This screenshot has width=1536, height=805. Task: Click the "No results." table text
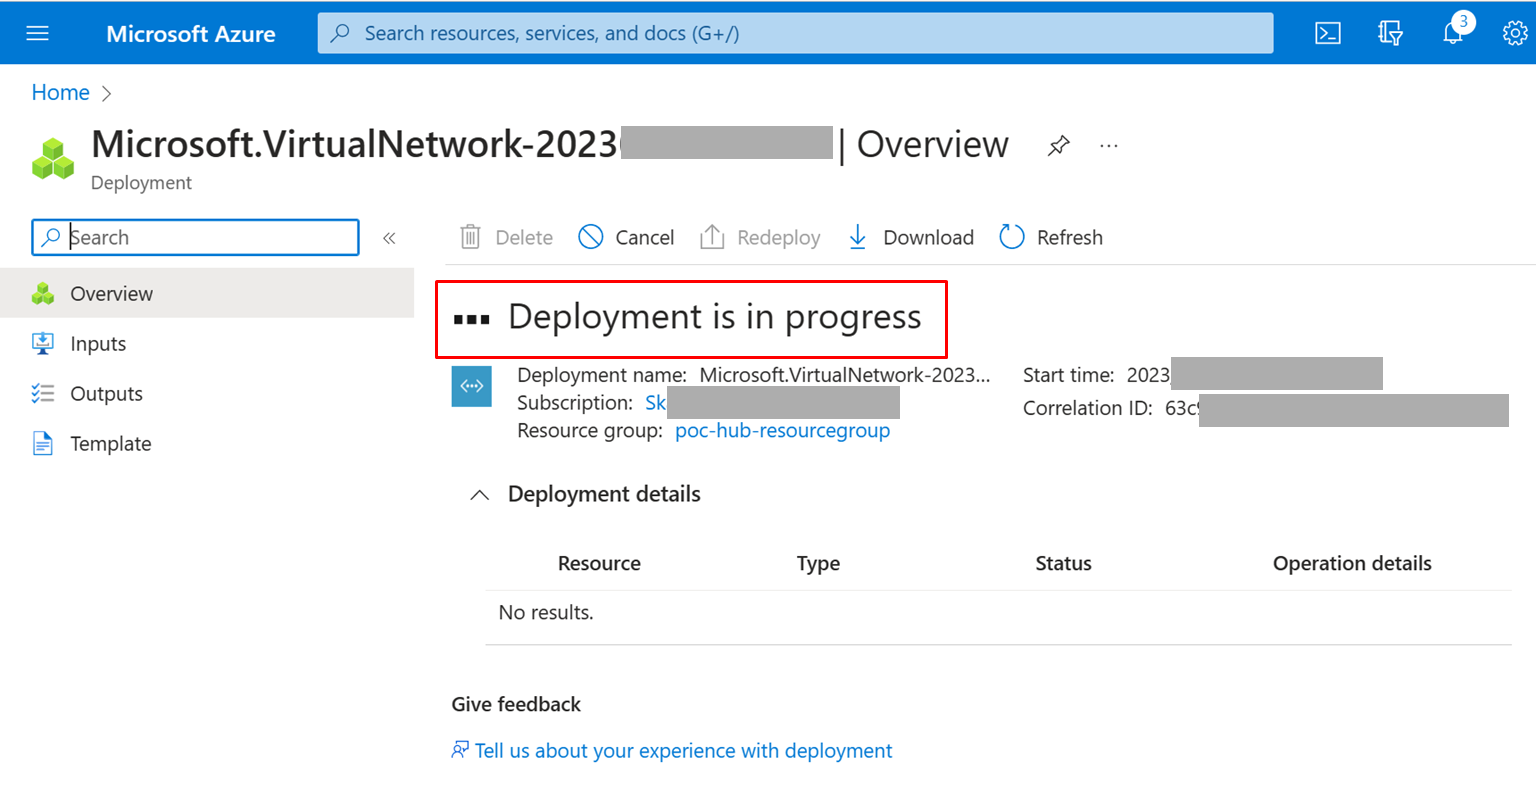(546, 612)
